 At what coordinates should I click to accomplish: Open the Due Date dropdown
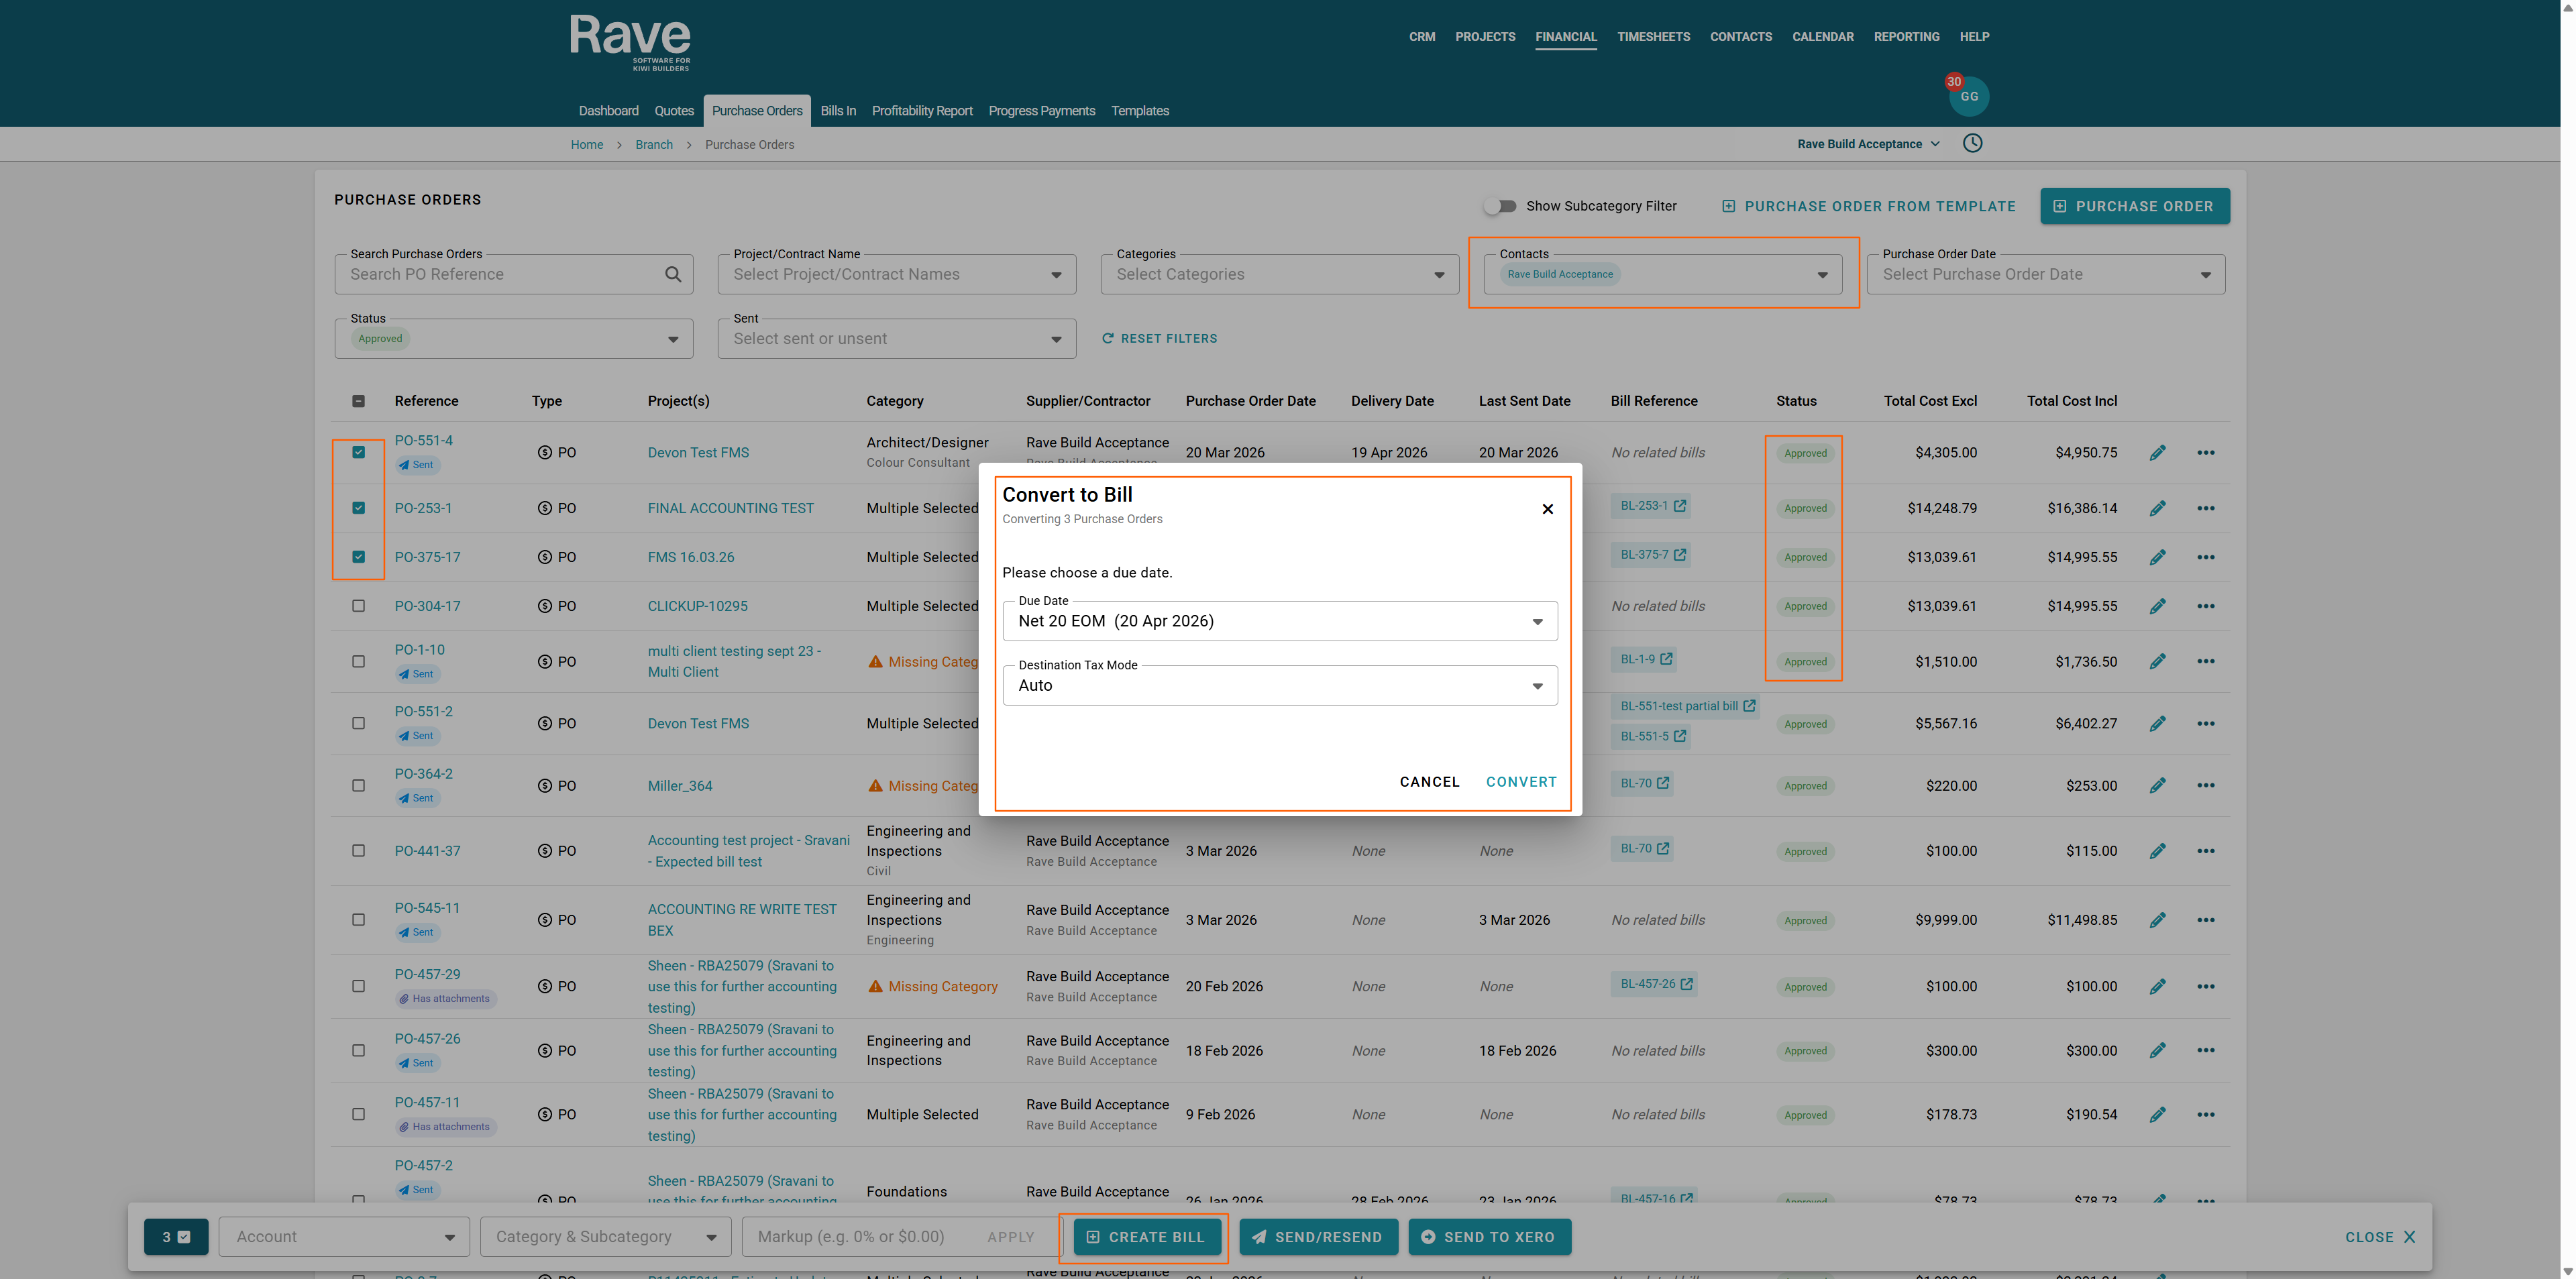(x=1279, y=621)
